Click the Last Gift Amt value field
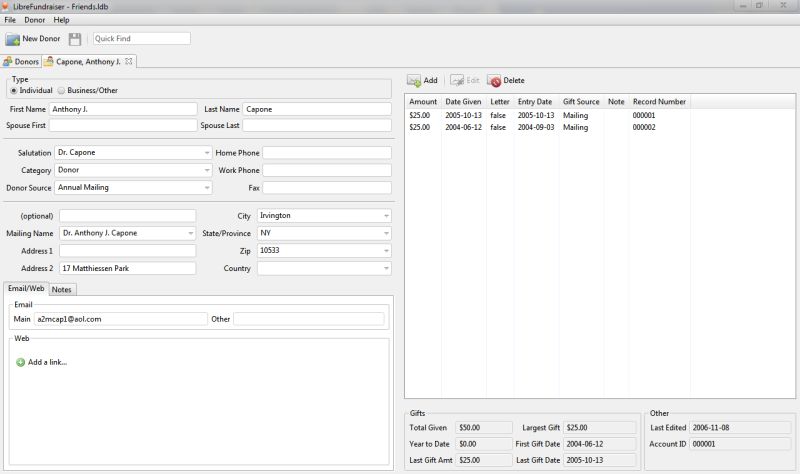 point(484,460)
